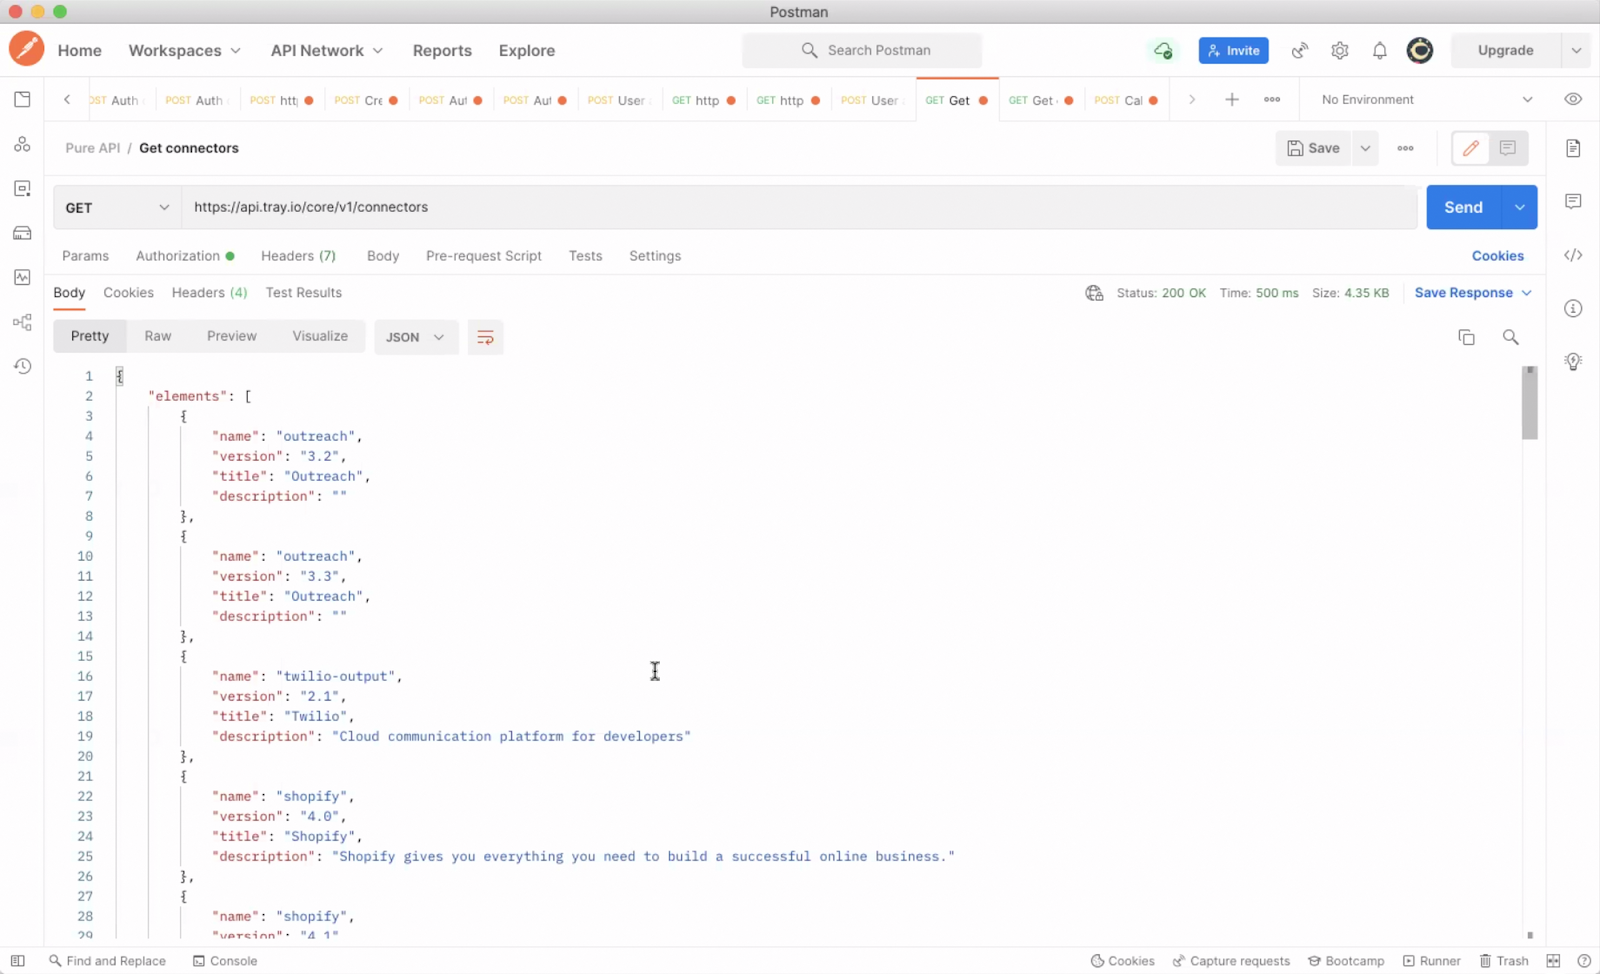
Task: Switch response view to Preview
Action: point(232,336)
